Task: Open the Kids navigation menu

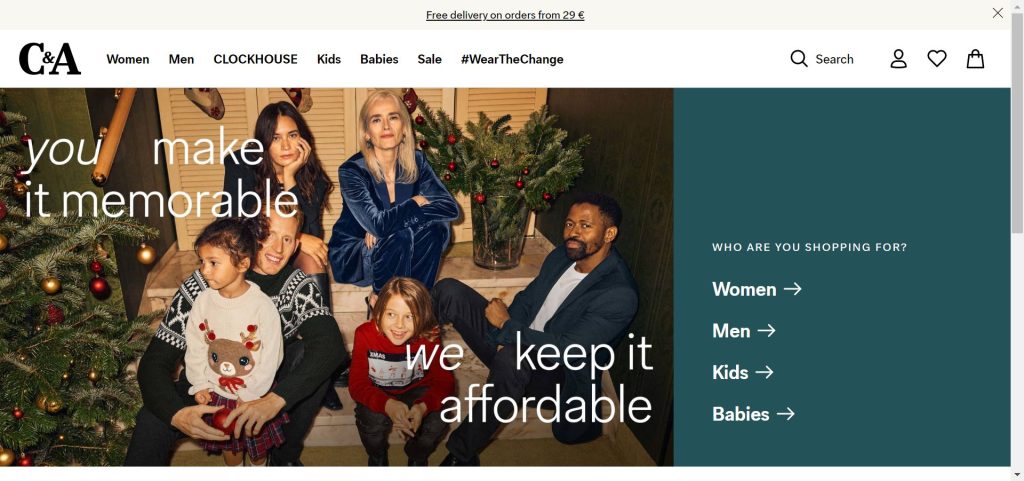Action: (328, 59)
